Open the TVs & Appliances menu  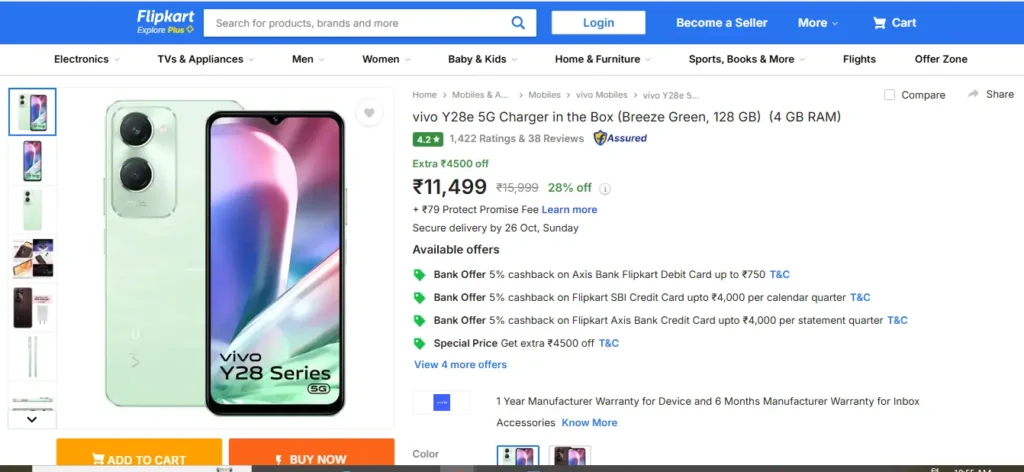click(205, 59)
